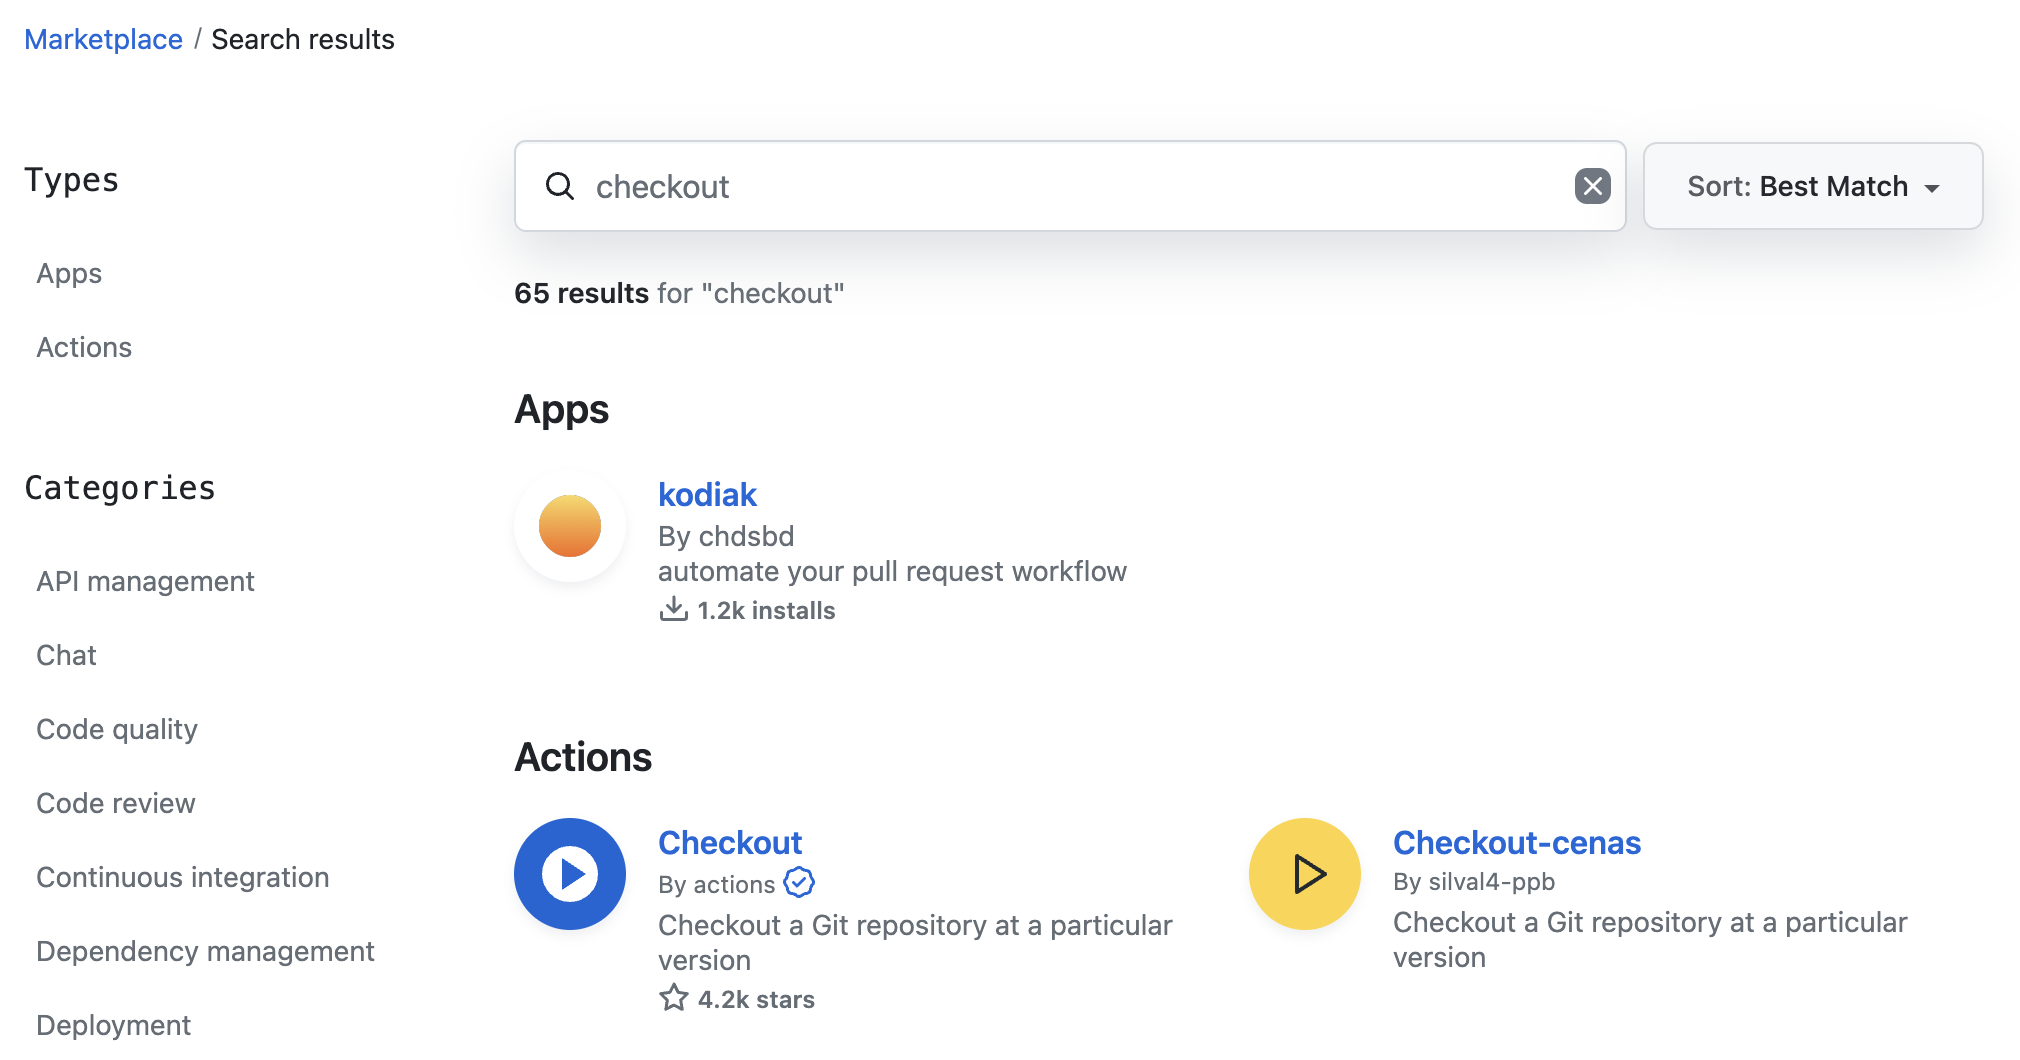Screen dimensions: 2020x1060
Task: Click the star icon beside 4.2k stars
Action: click(674, 998)
